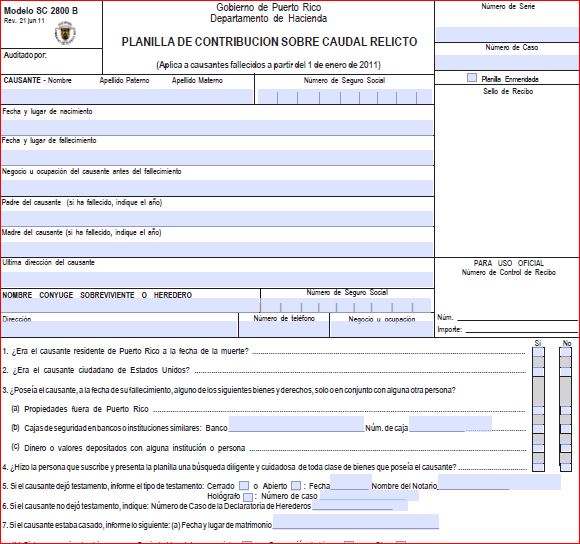The width and height of the screenshot is (580, 544).
Task: Mark Sí for Propiedades fuera de Puerto Rico
Action: point(538,410)
